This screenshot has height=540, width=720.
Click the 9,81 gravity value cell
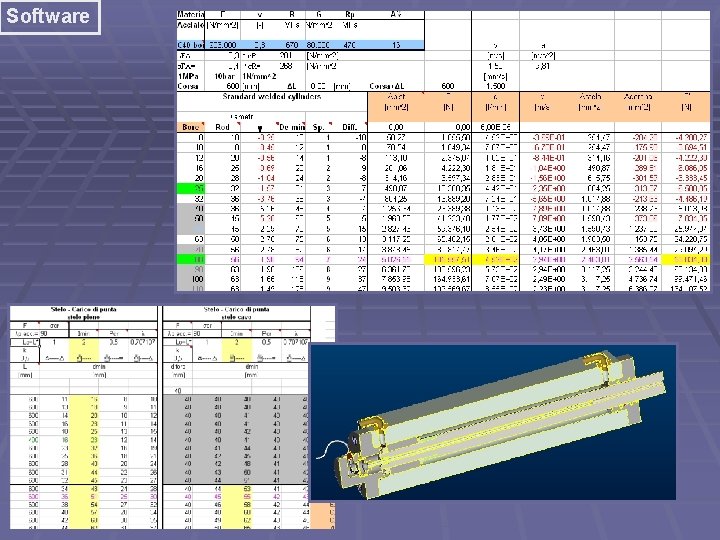pyautogui.click(x=542, y=66)
